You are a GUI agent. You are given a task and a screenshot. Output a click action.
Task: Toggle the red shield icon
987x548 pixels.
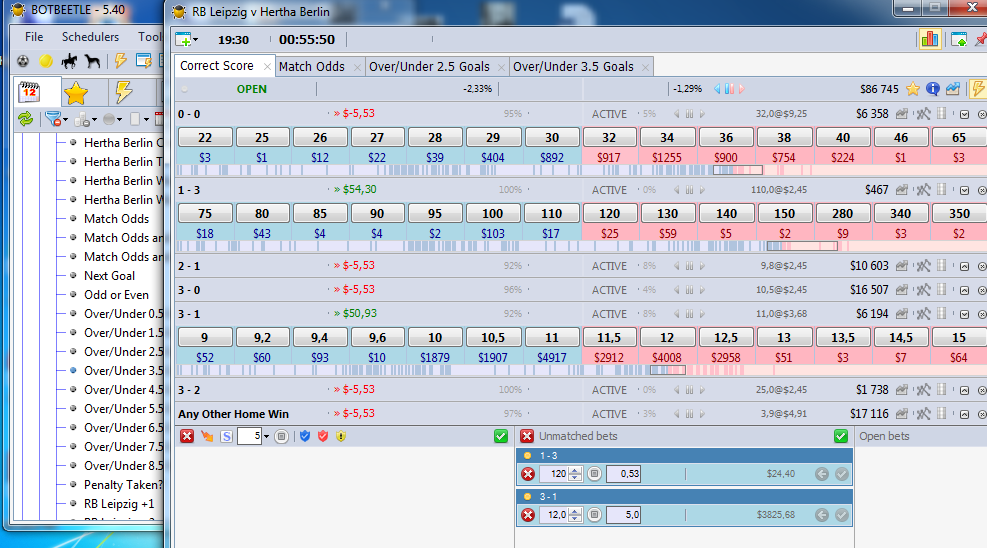323,436
